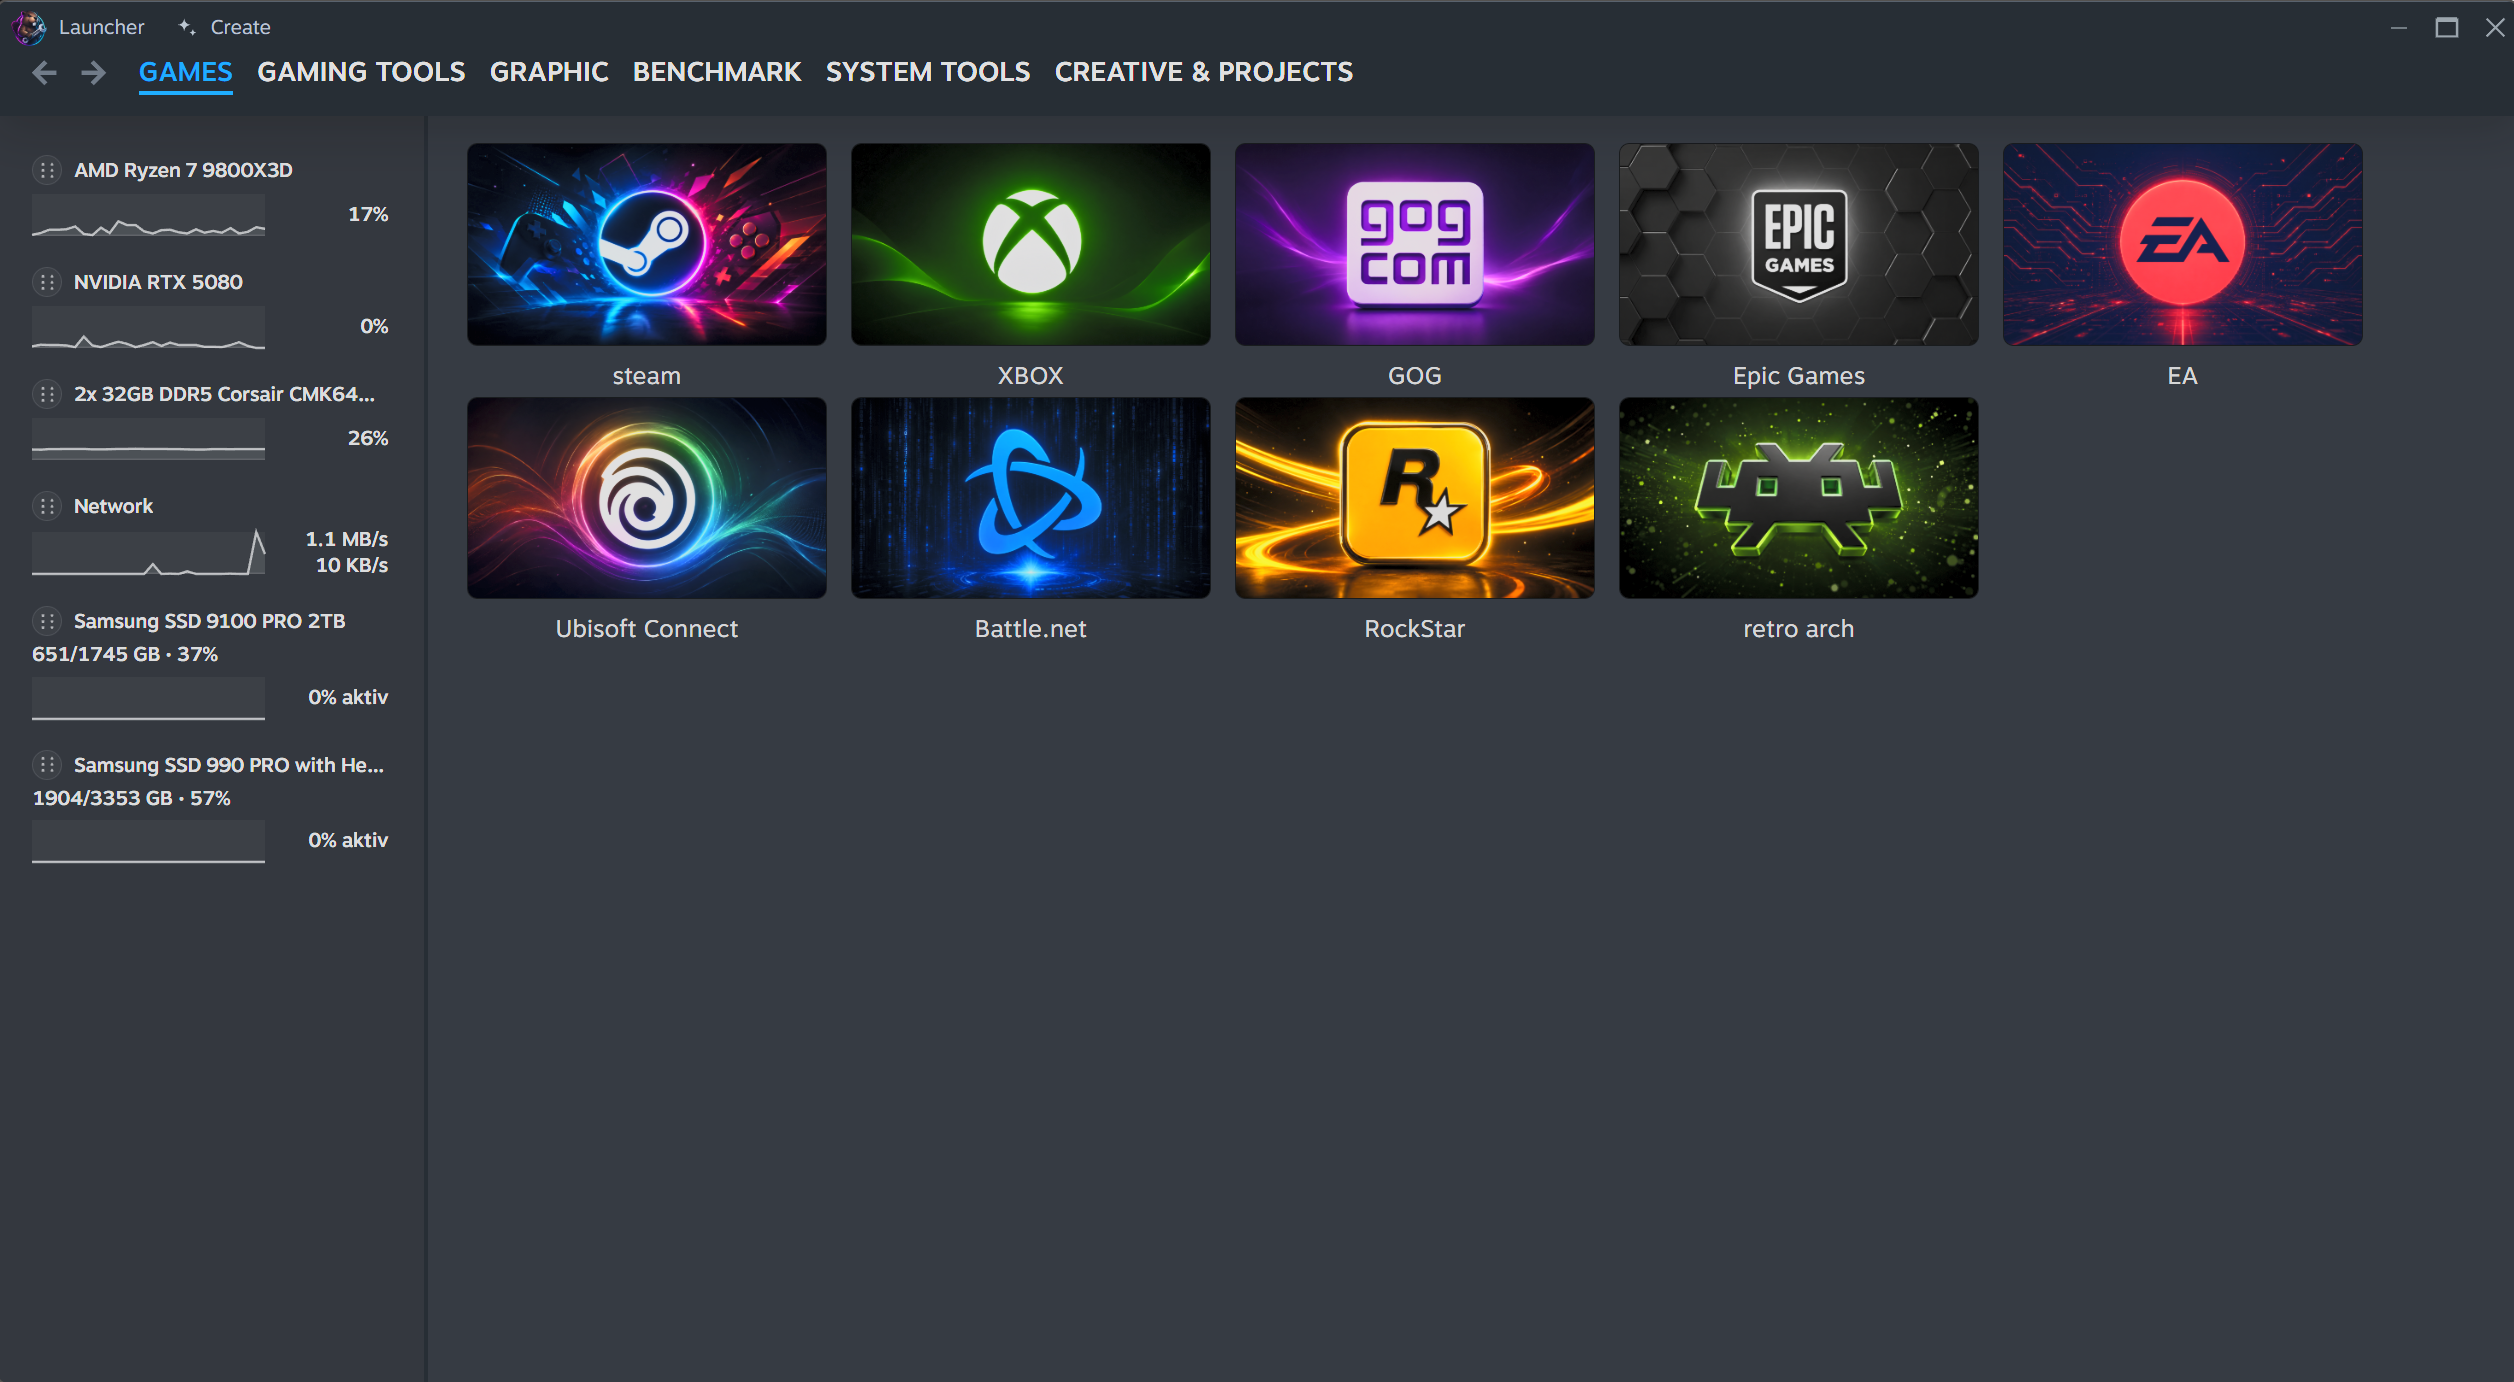2514x1382 pixels.
Task: Click the Samsung SSD 9100 PRO drag handle
Action: (x=47, y=621)
